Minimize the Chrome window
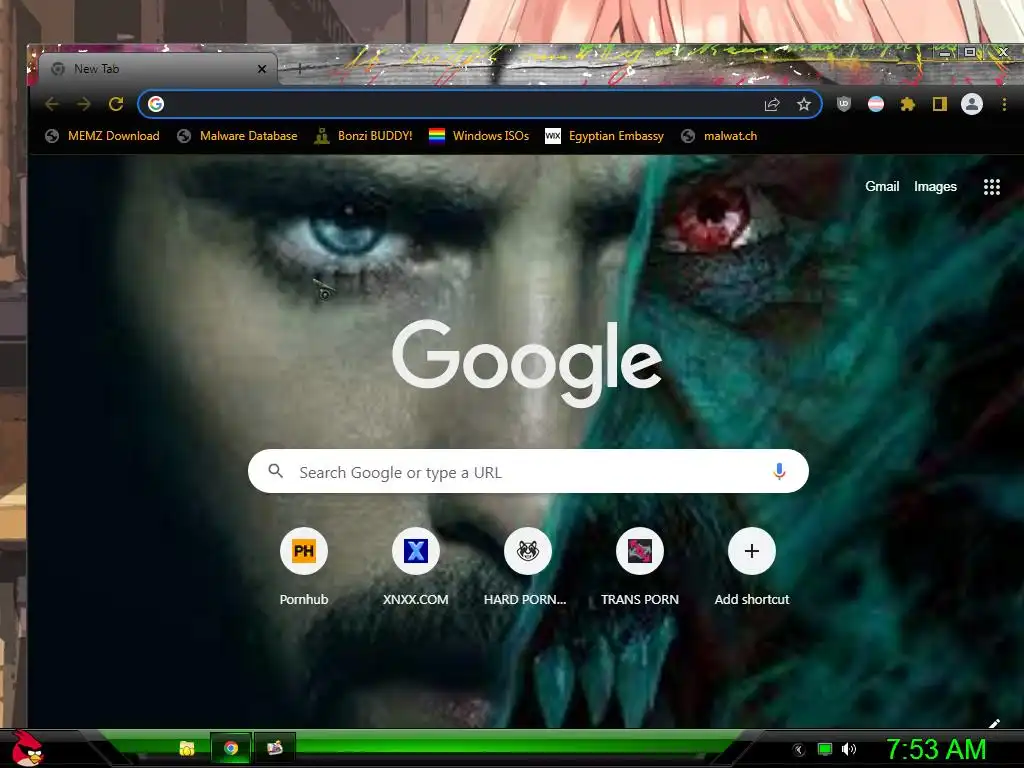1024x768 pixels. pos(944,53)
